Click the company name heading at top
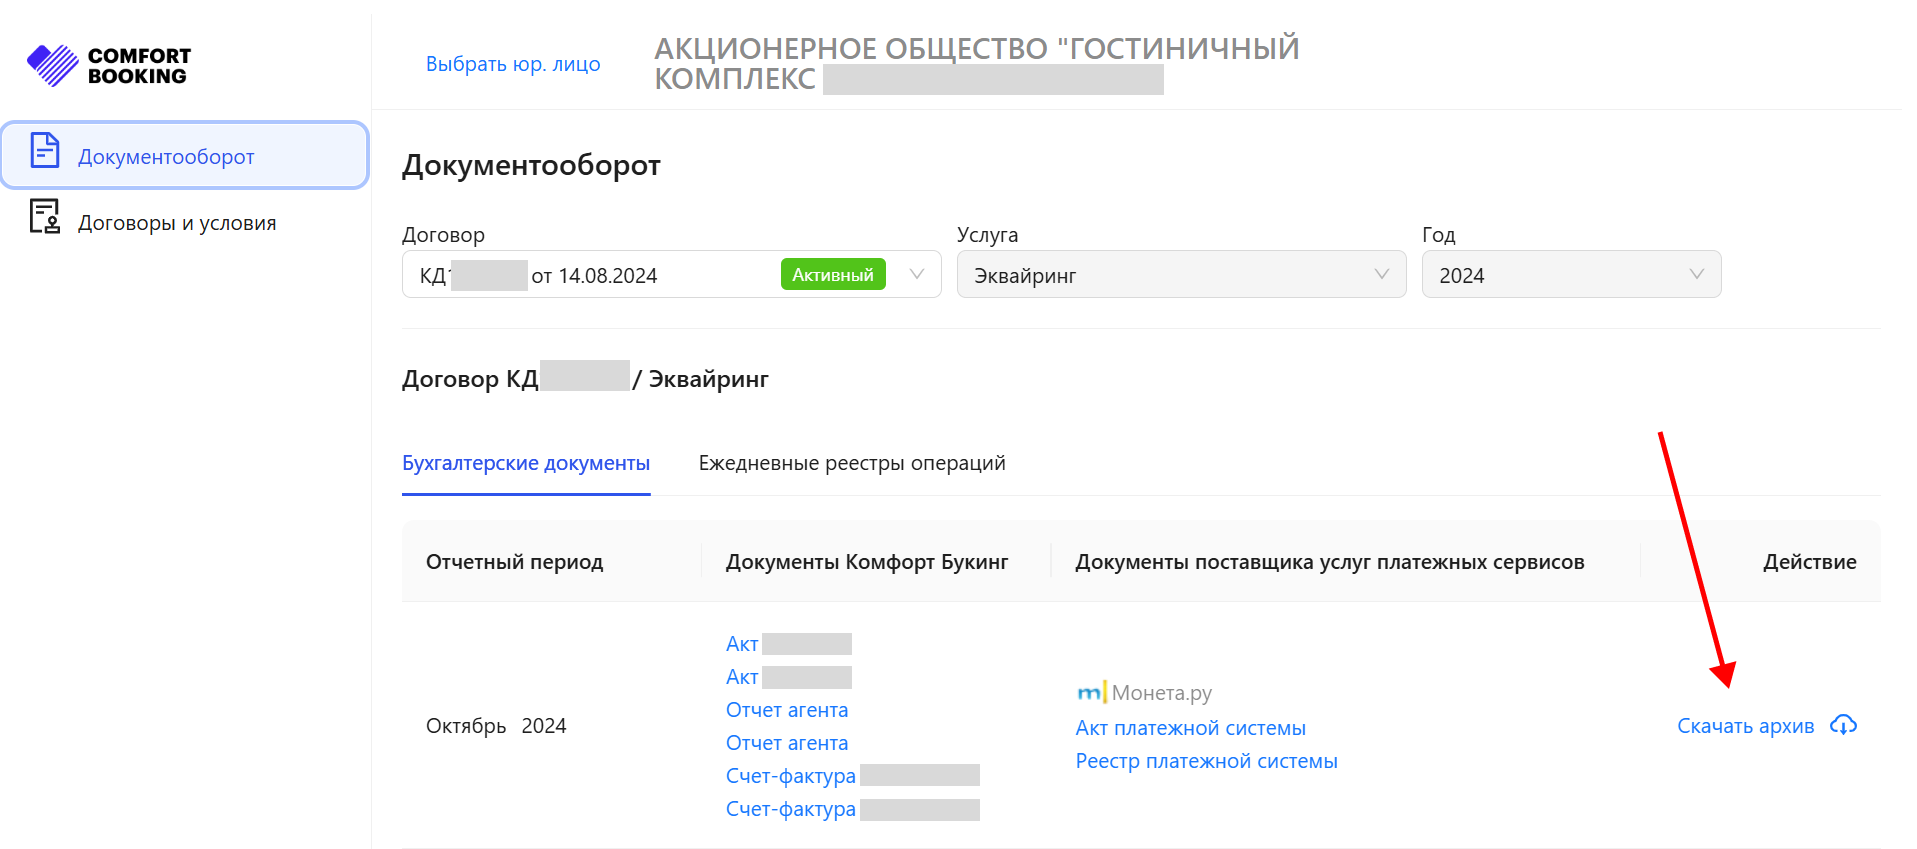This screenshot has width=1917, height=849. (x=977, y=63)
